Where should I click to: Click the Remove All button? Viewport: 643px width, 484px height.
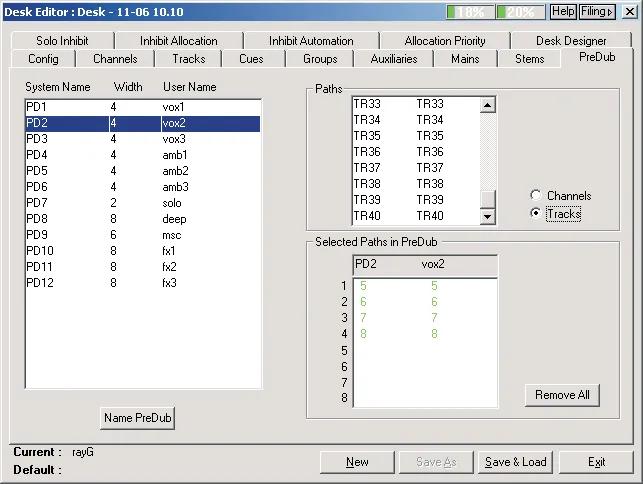562,395
